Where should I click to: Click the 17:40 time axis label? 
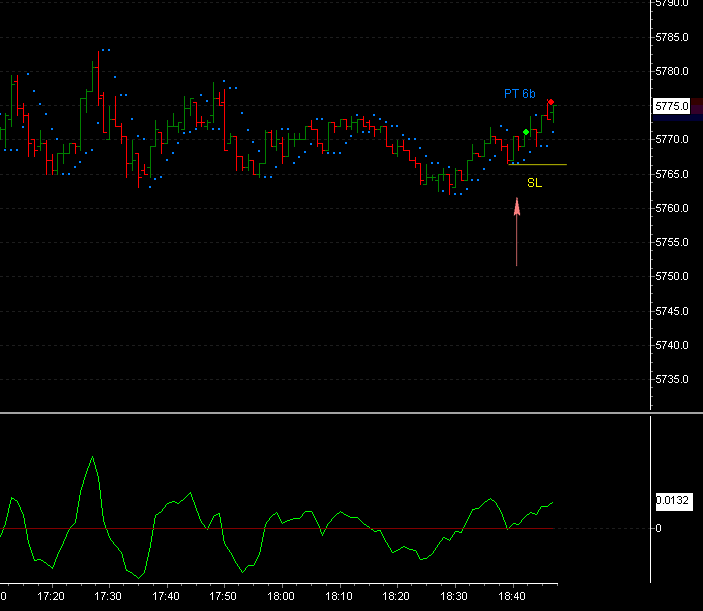(166, 596)
